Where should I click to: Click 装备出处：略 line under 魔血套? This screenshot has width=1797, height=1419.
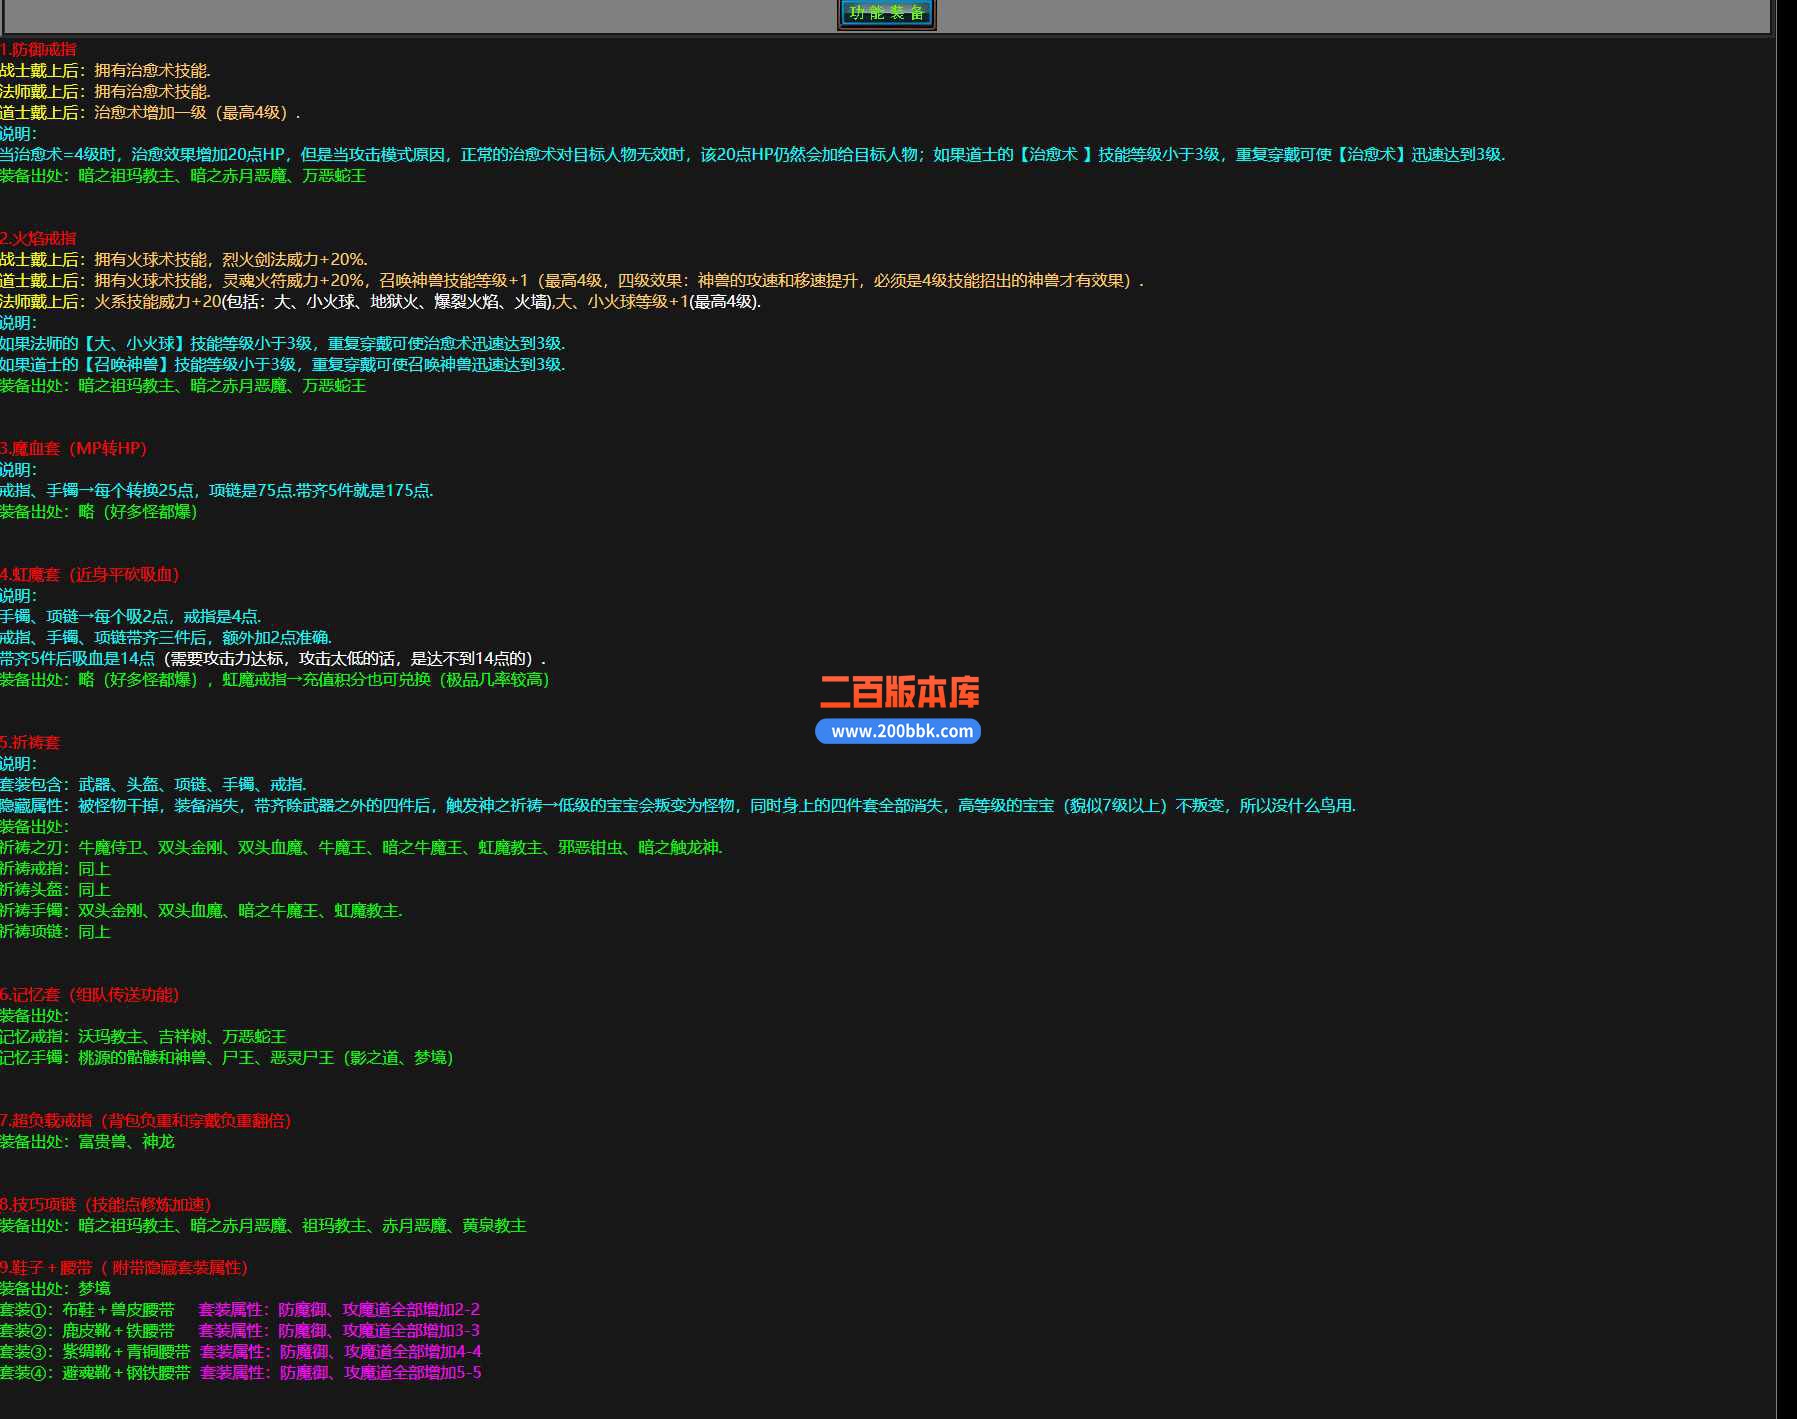click(99, 511)
